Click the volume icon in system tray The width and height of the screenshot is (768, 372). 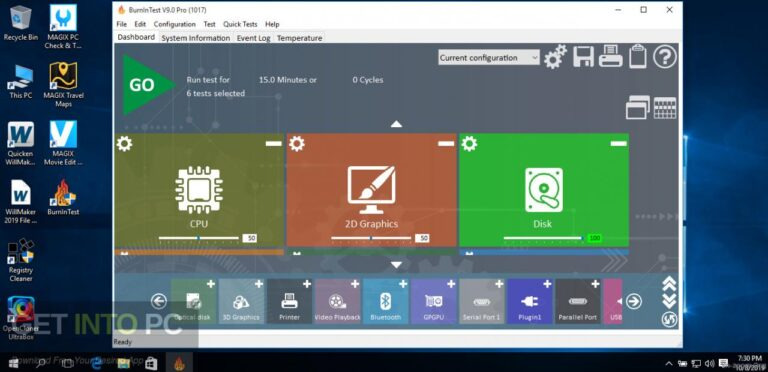tap(710, 363)
